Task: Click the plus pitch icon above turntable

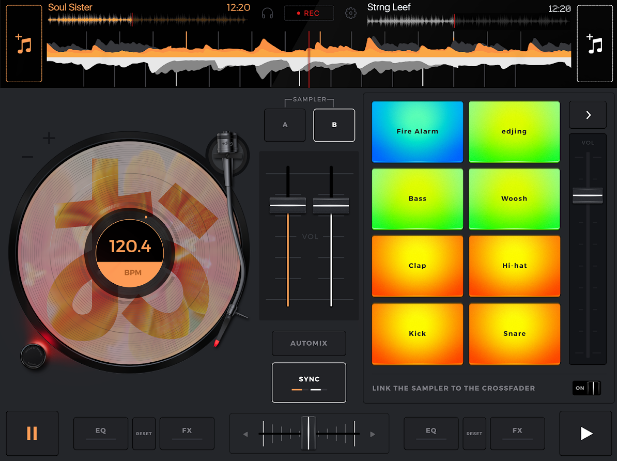Action: [49, 138]
